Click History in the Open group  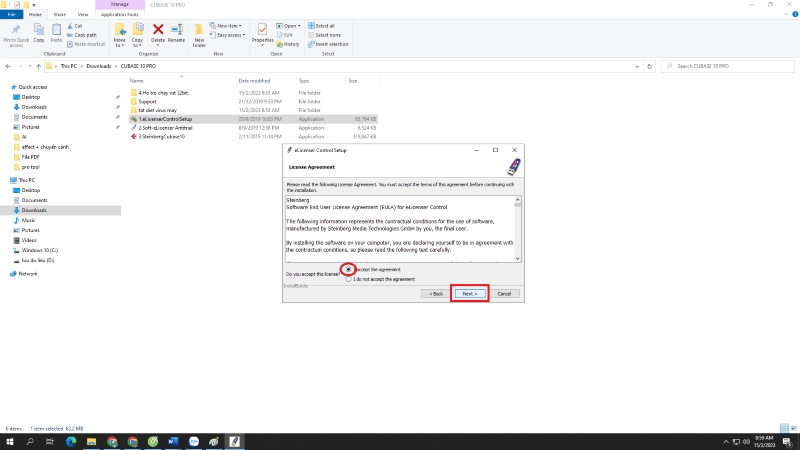[288, 44]
